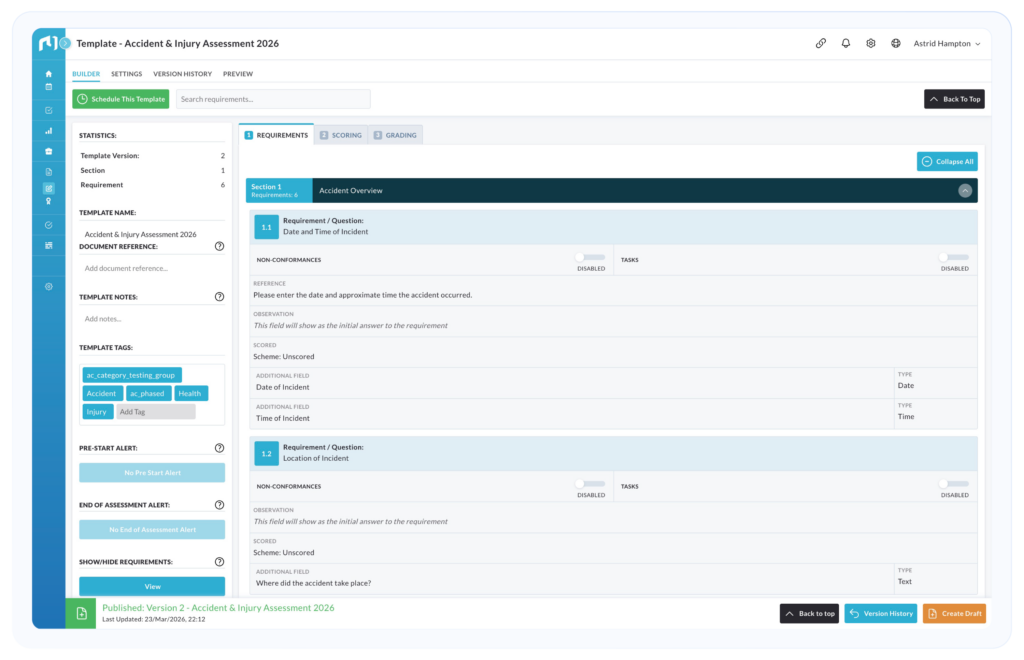Open Version History from footer button
The image size is (1024, 660).
(x=881, y=614)
